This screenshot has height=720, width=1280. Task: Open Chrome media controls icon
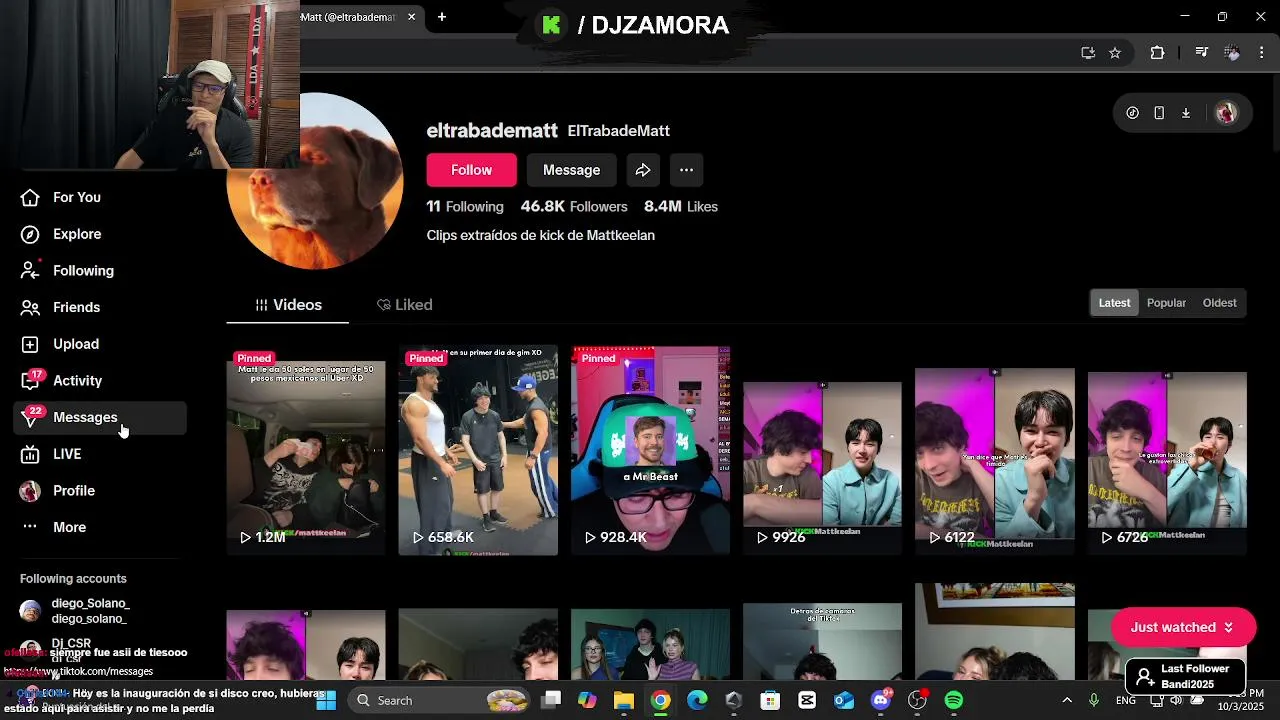[x=1202, y=53]
